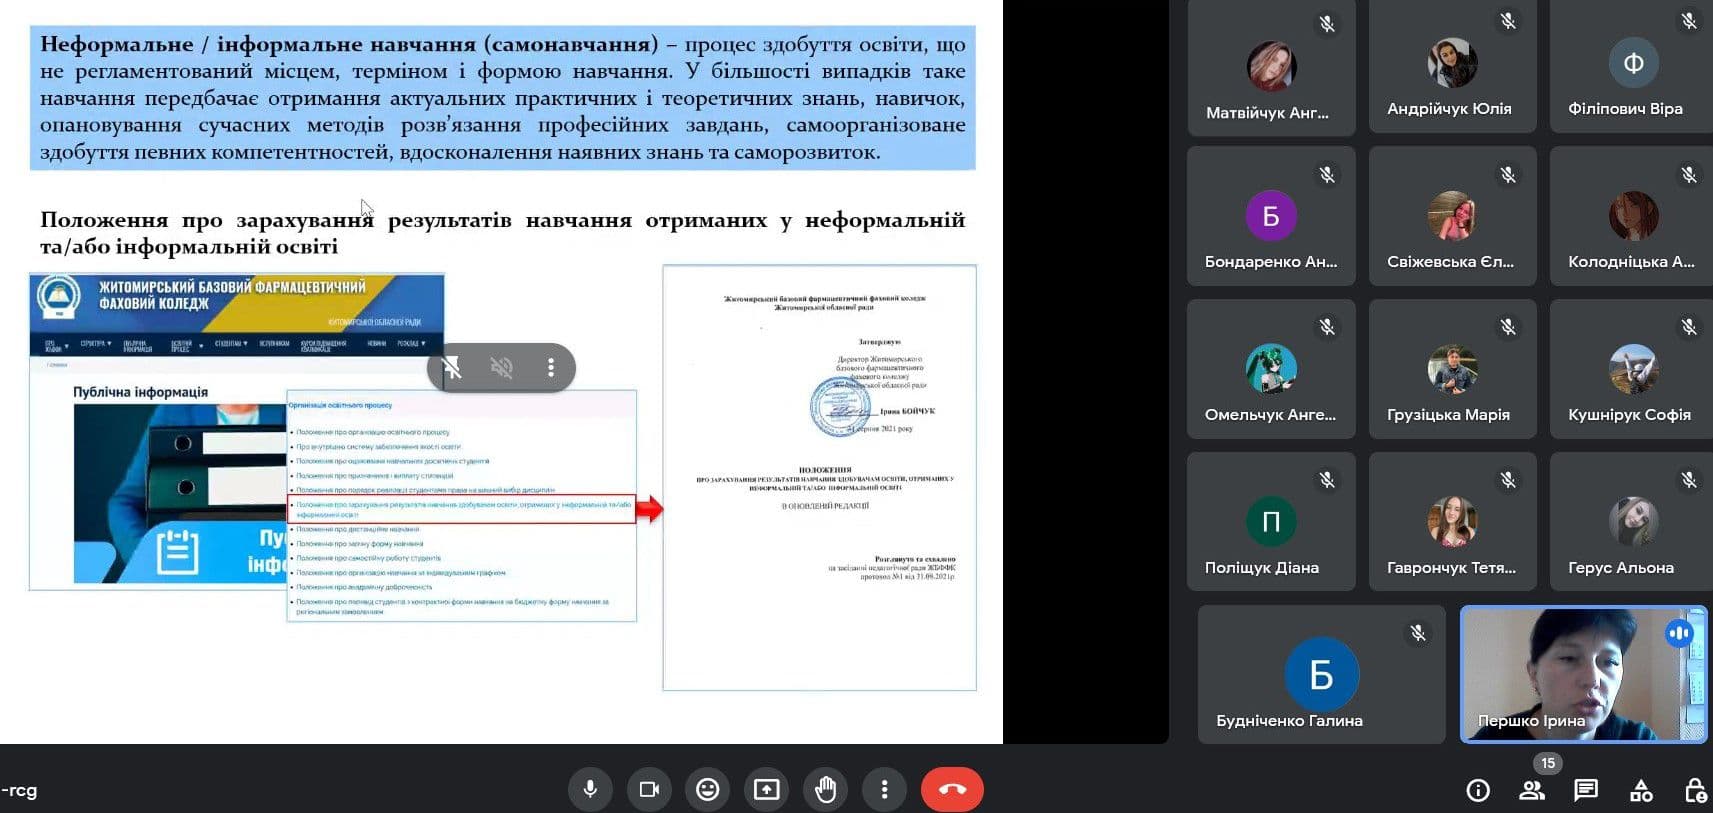Toggle the camera in the call bar
The image size is (1713, 813).
click(649, 790)
